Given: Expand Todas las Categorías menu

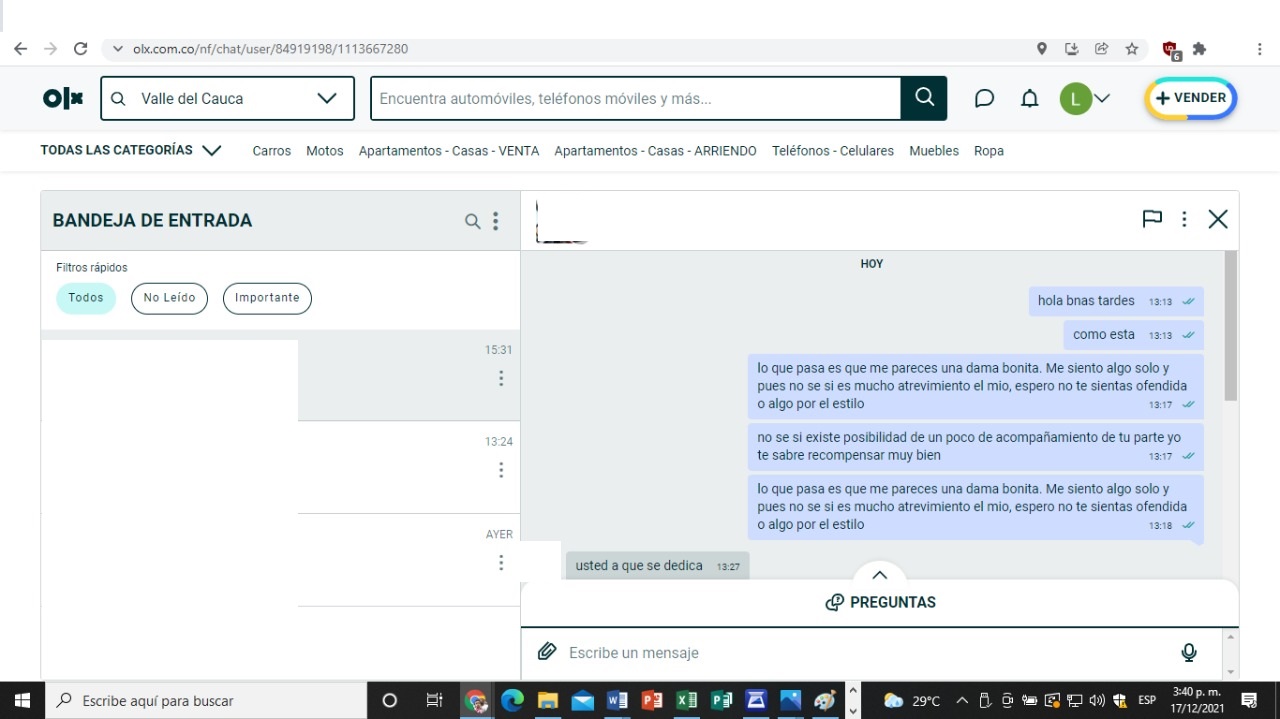Looking at the screenshot, I should click(x=130, y=150).
